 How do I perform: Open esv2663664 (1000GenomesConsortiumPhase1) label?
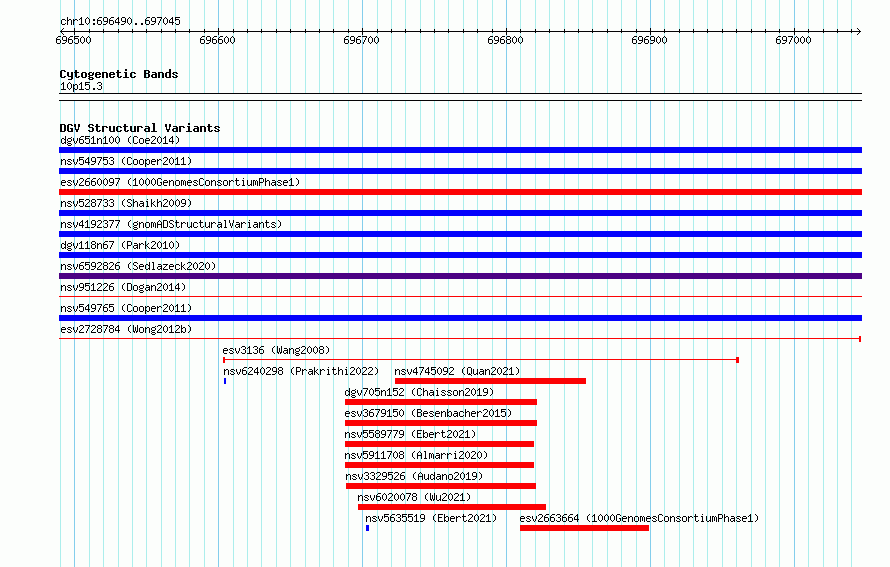(x=639, y=518)
